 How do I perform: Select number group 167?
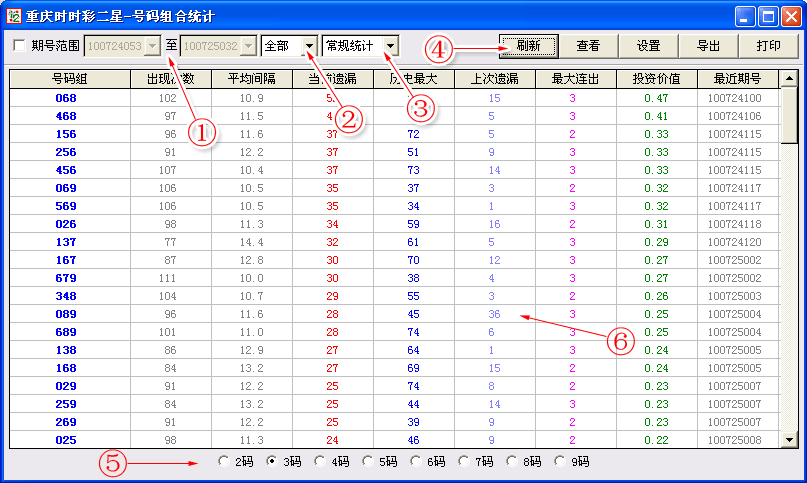(66, 260)
